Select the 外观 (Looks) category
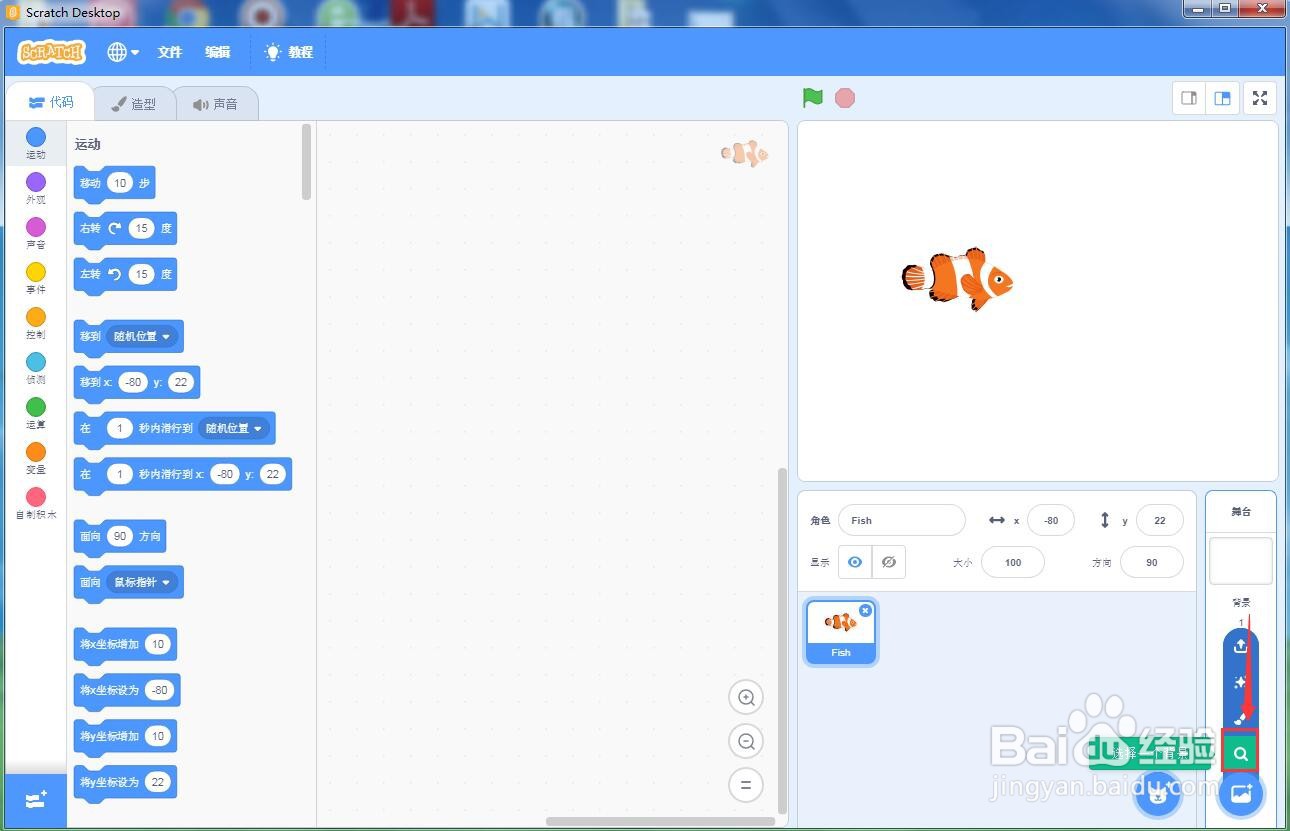This screenshot has width=1290, height=831. point(36,188)
